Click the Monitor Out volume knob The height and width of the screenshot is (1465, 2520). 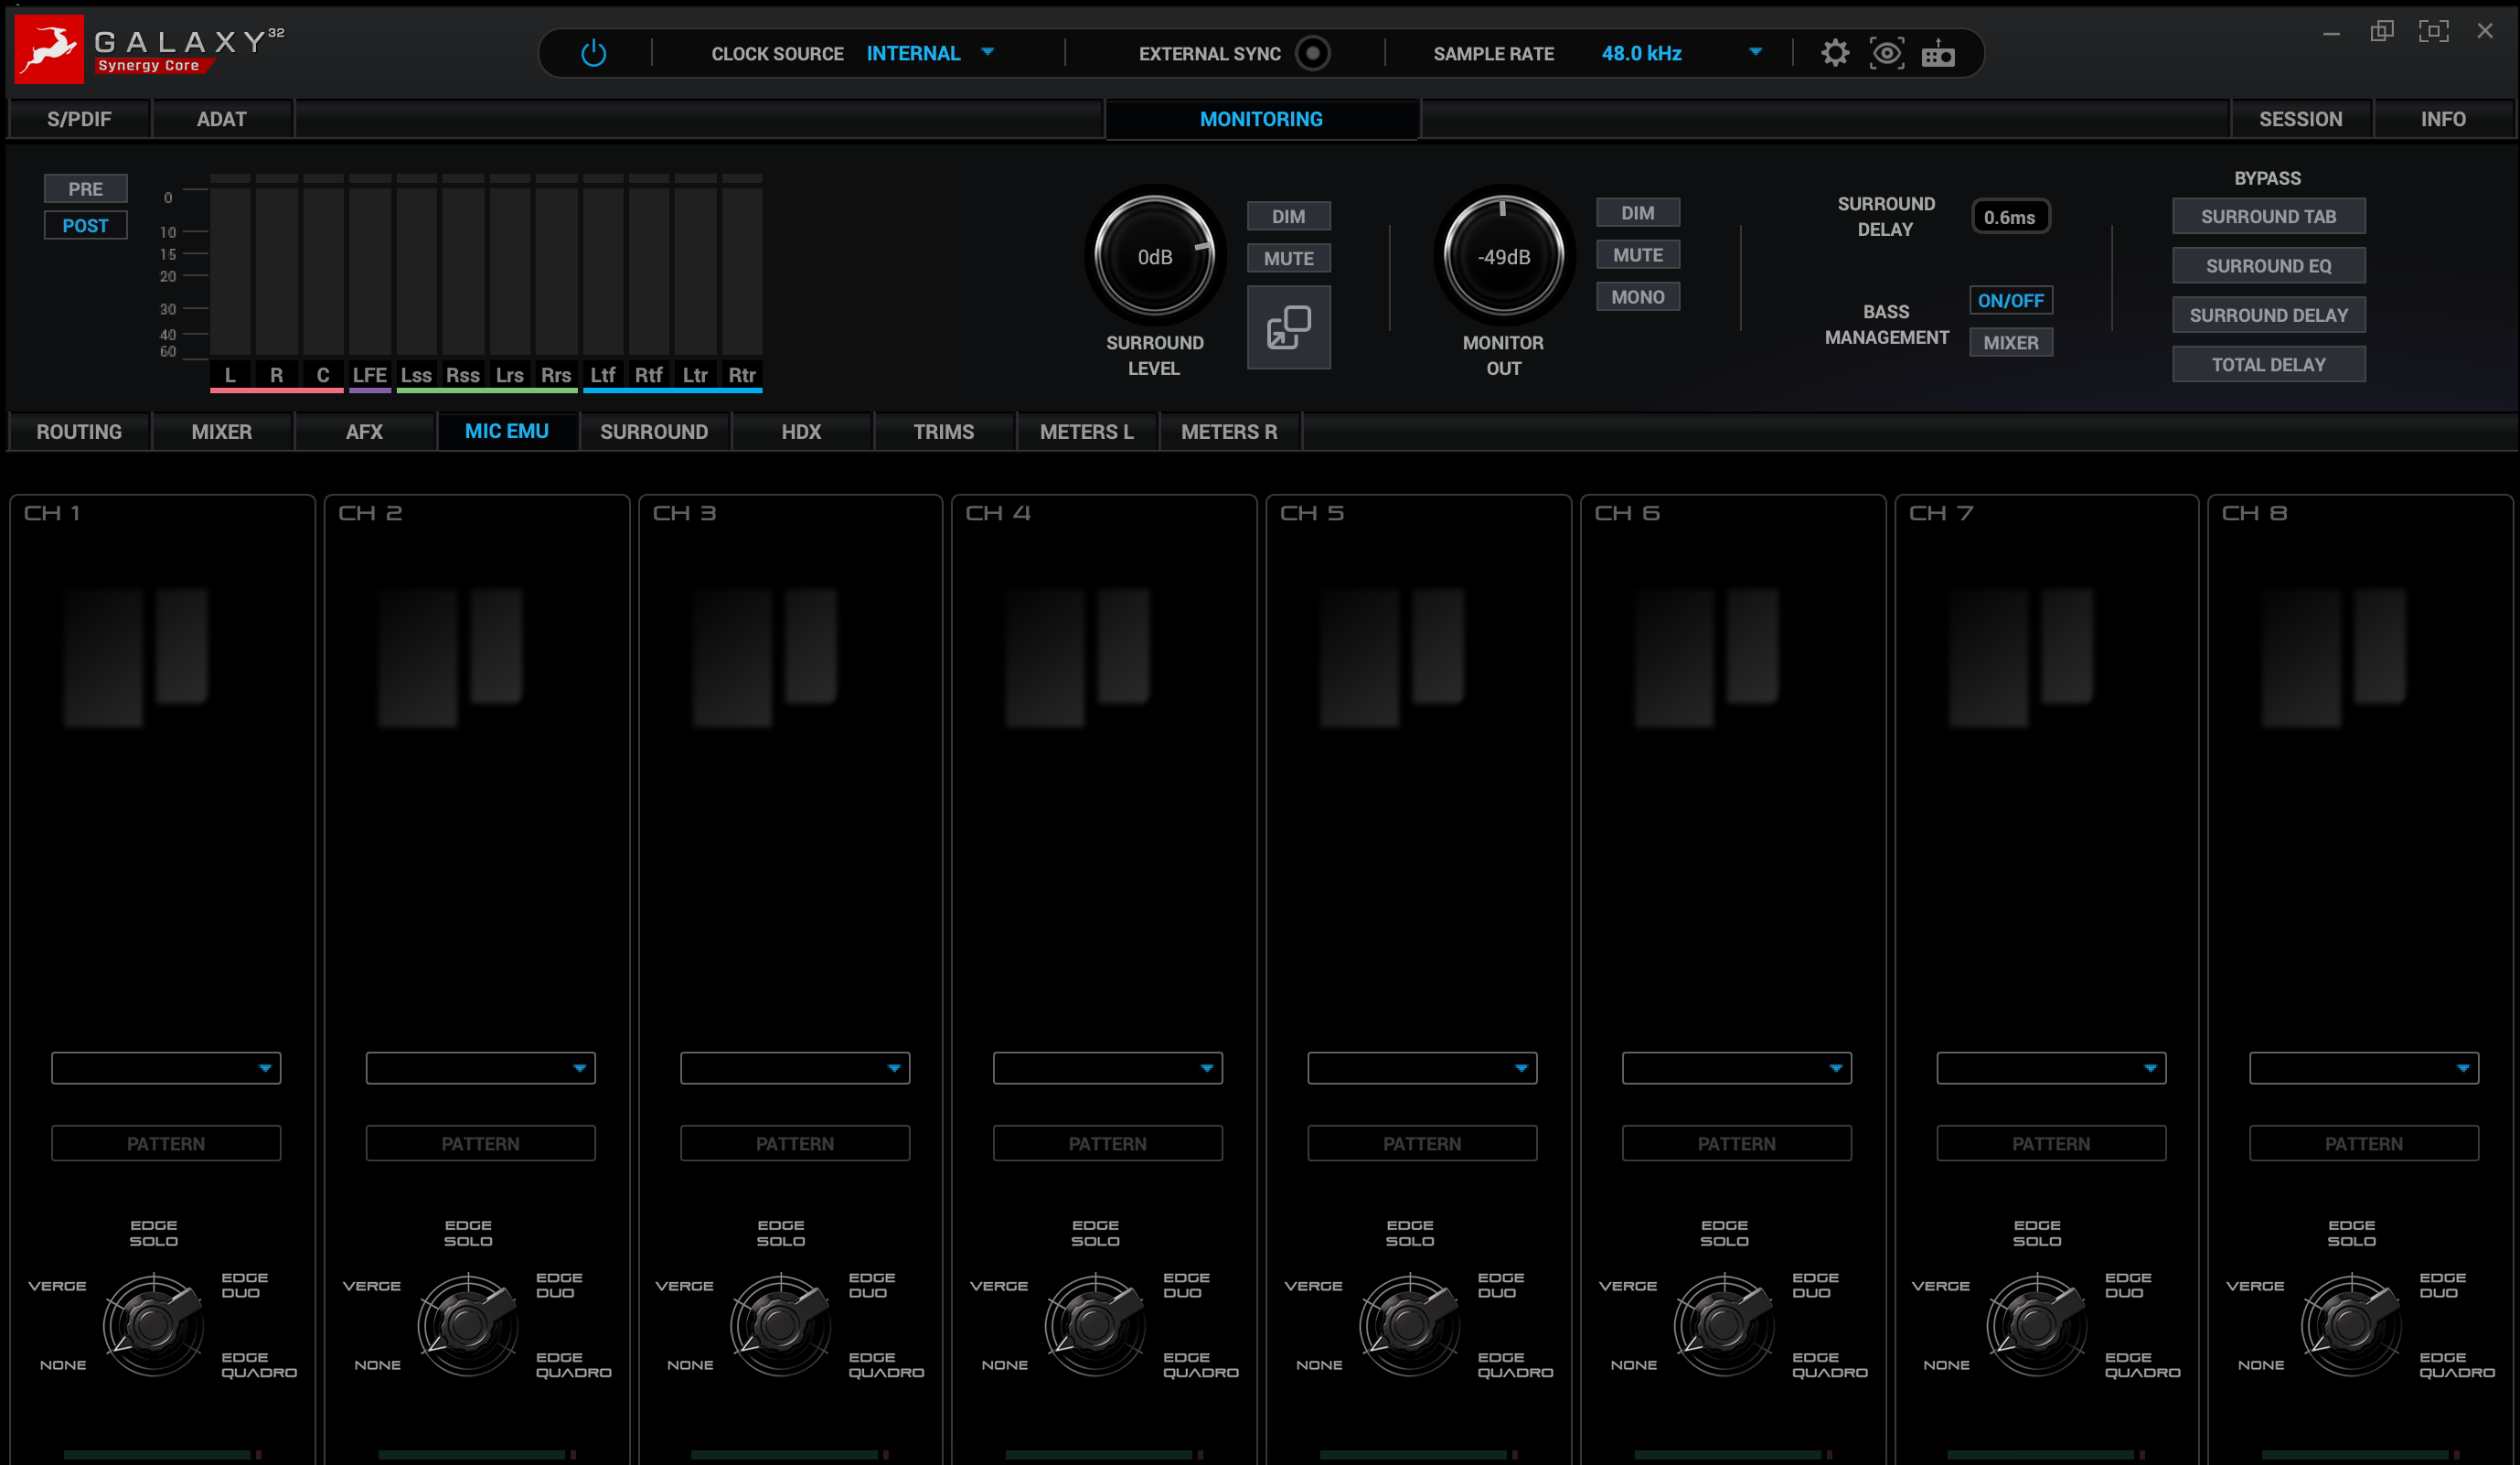click(x=1503, y=257)
